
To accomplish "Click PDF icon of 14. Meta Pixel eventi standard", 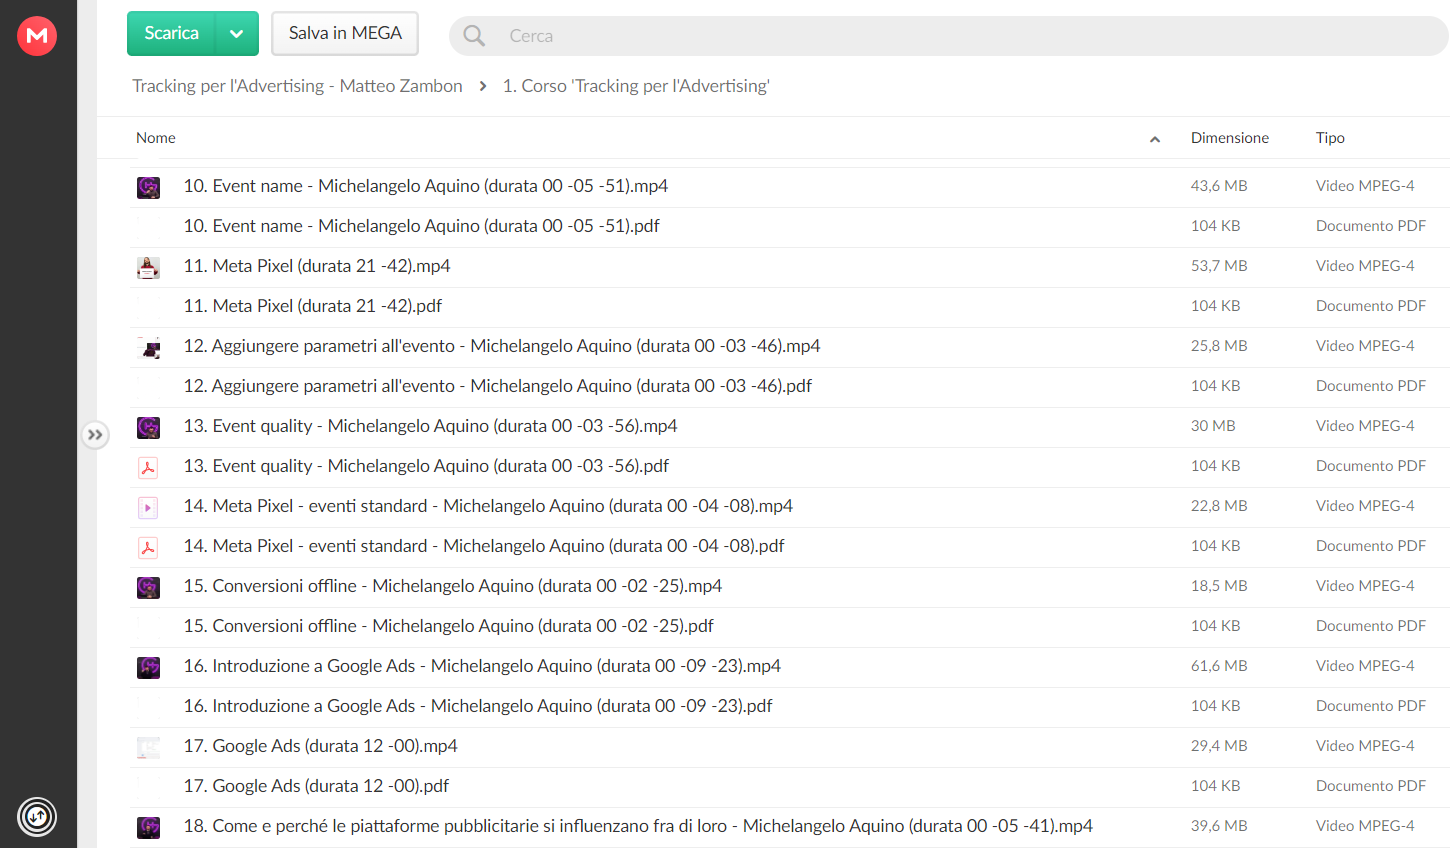I will 148,547.
